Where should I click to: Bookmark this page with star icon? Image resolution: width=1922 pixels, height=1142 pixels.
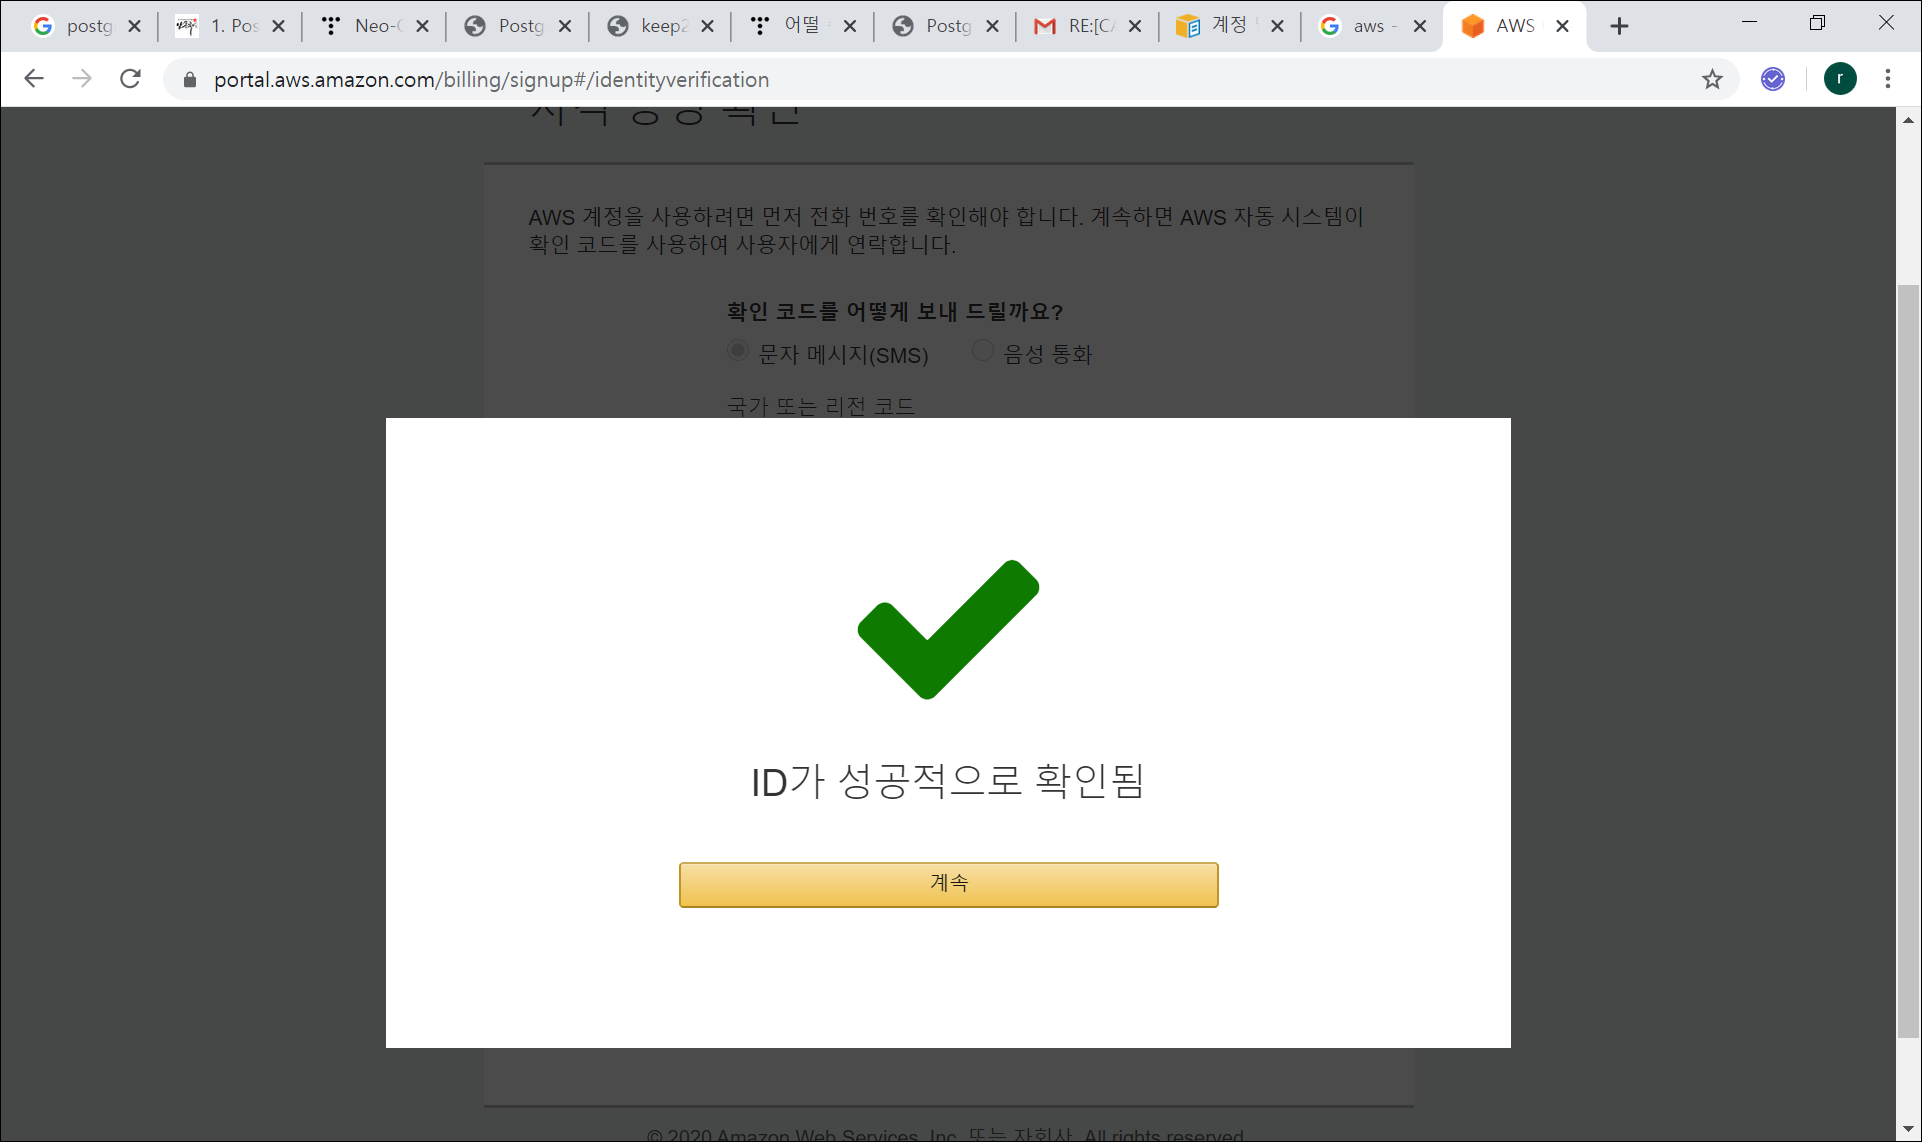(x=1712, y=79)
